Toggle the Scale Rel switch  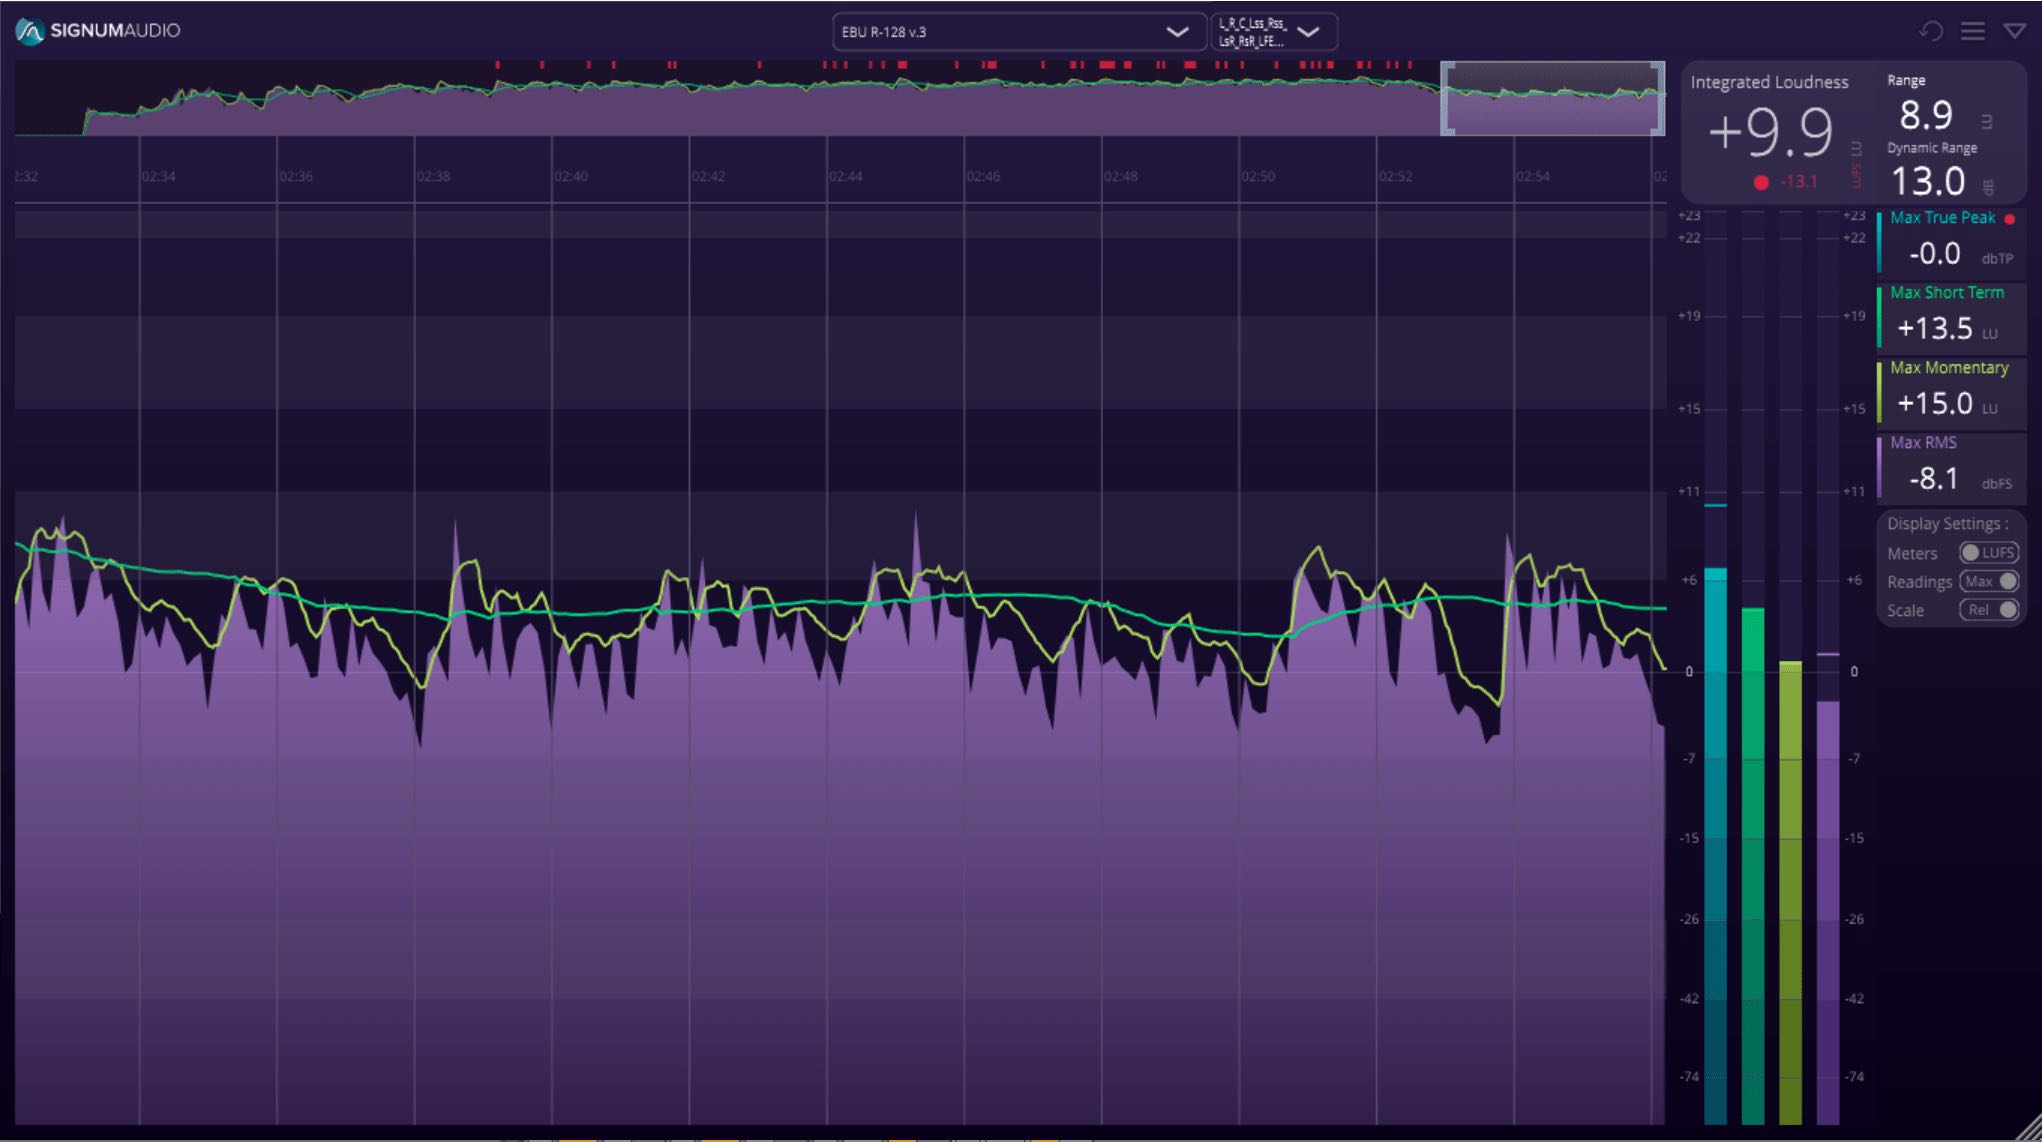(1988, 610)
